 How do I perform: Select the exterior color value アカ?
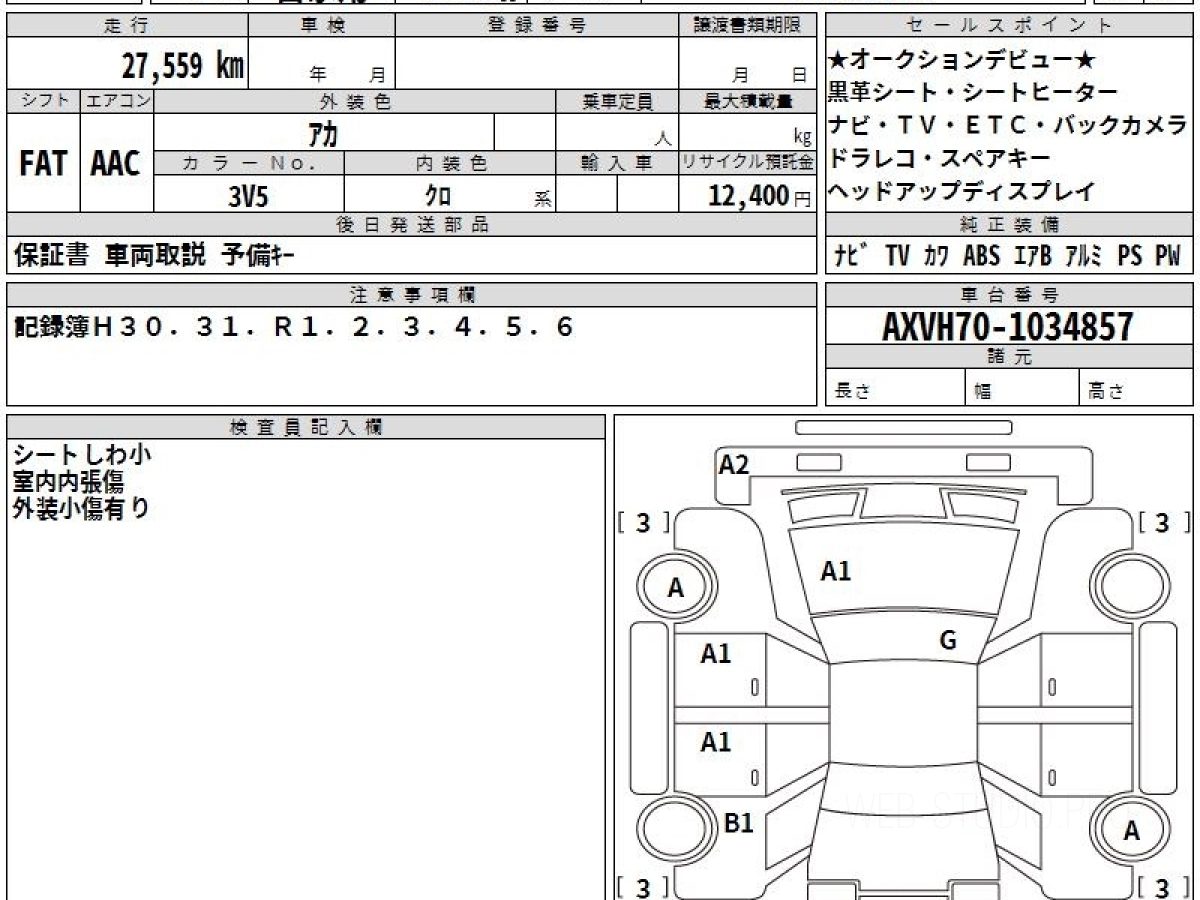coord(322,133)
